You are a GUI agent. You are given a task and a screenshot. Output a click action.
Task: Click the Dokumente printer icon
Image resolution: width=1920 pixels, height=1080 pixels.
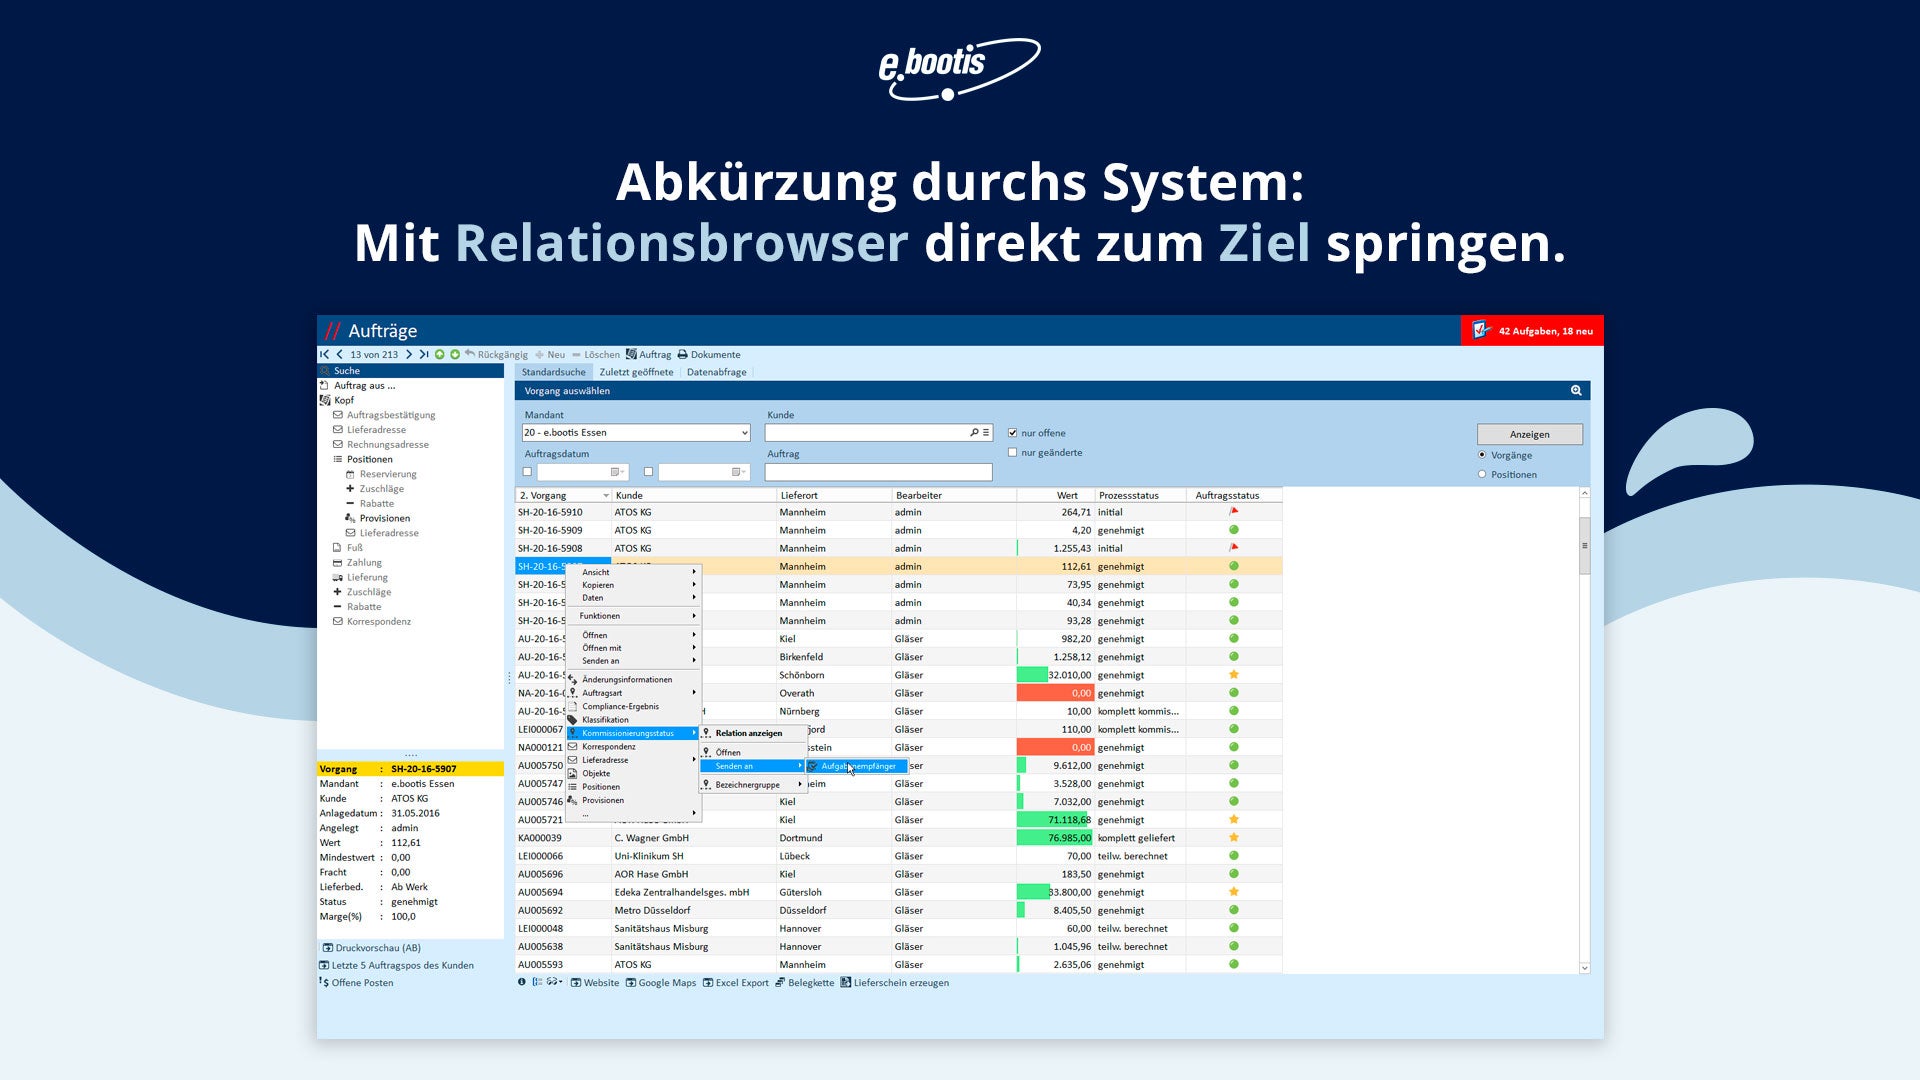683,355
